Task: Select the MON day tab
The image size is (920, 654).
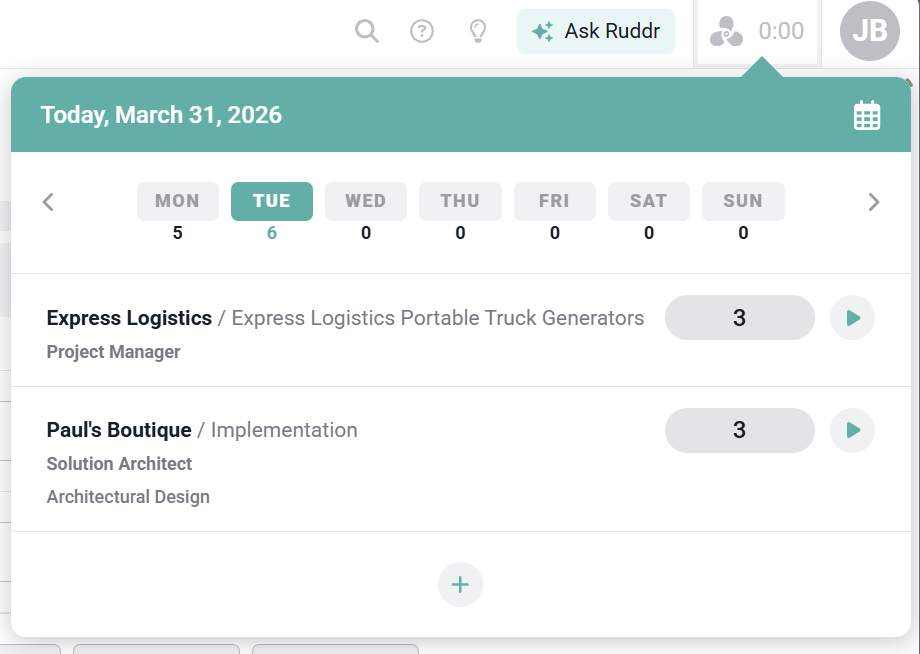Action: click(177, 201)
